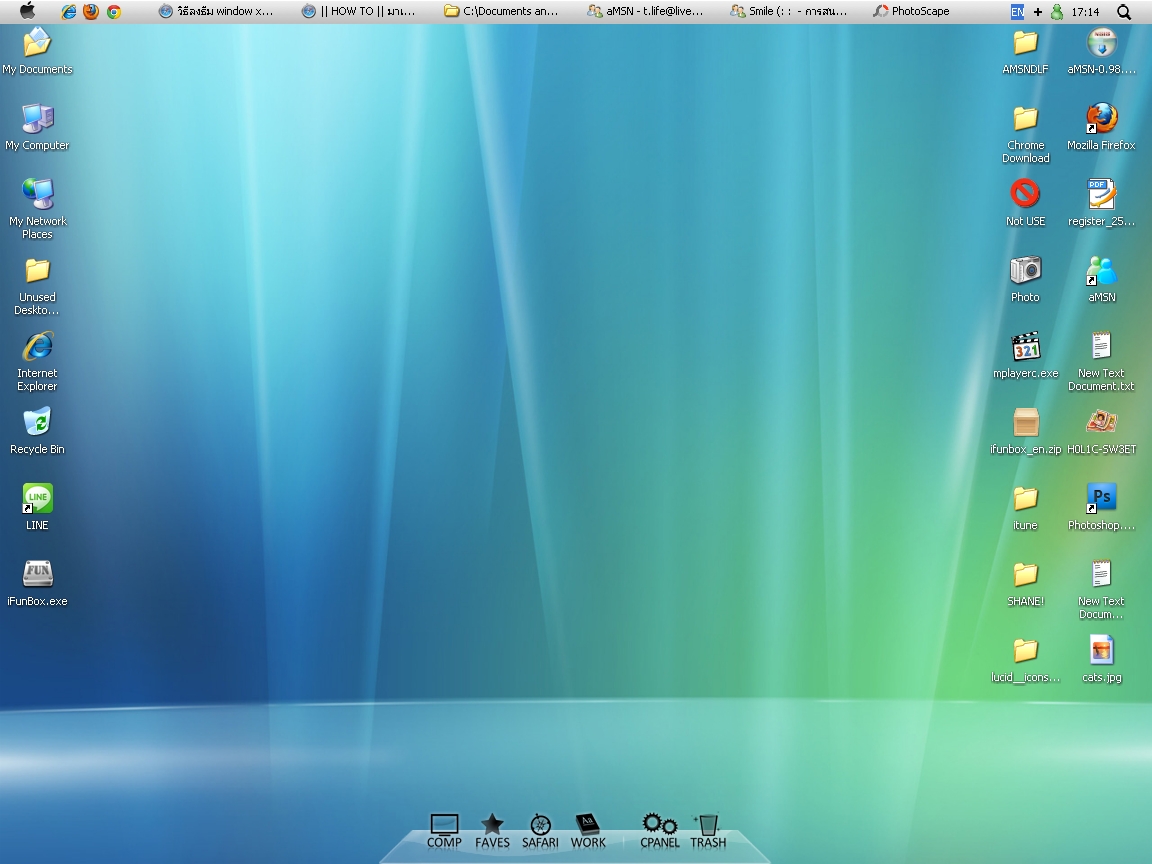The width and height of the screenshot is (1152, 864).
Task: Select New Text Document.txt file
Action: 1101,361
